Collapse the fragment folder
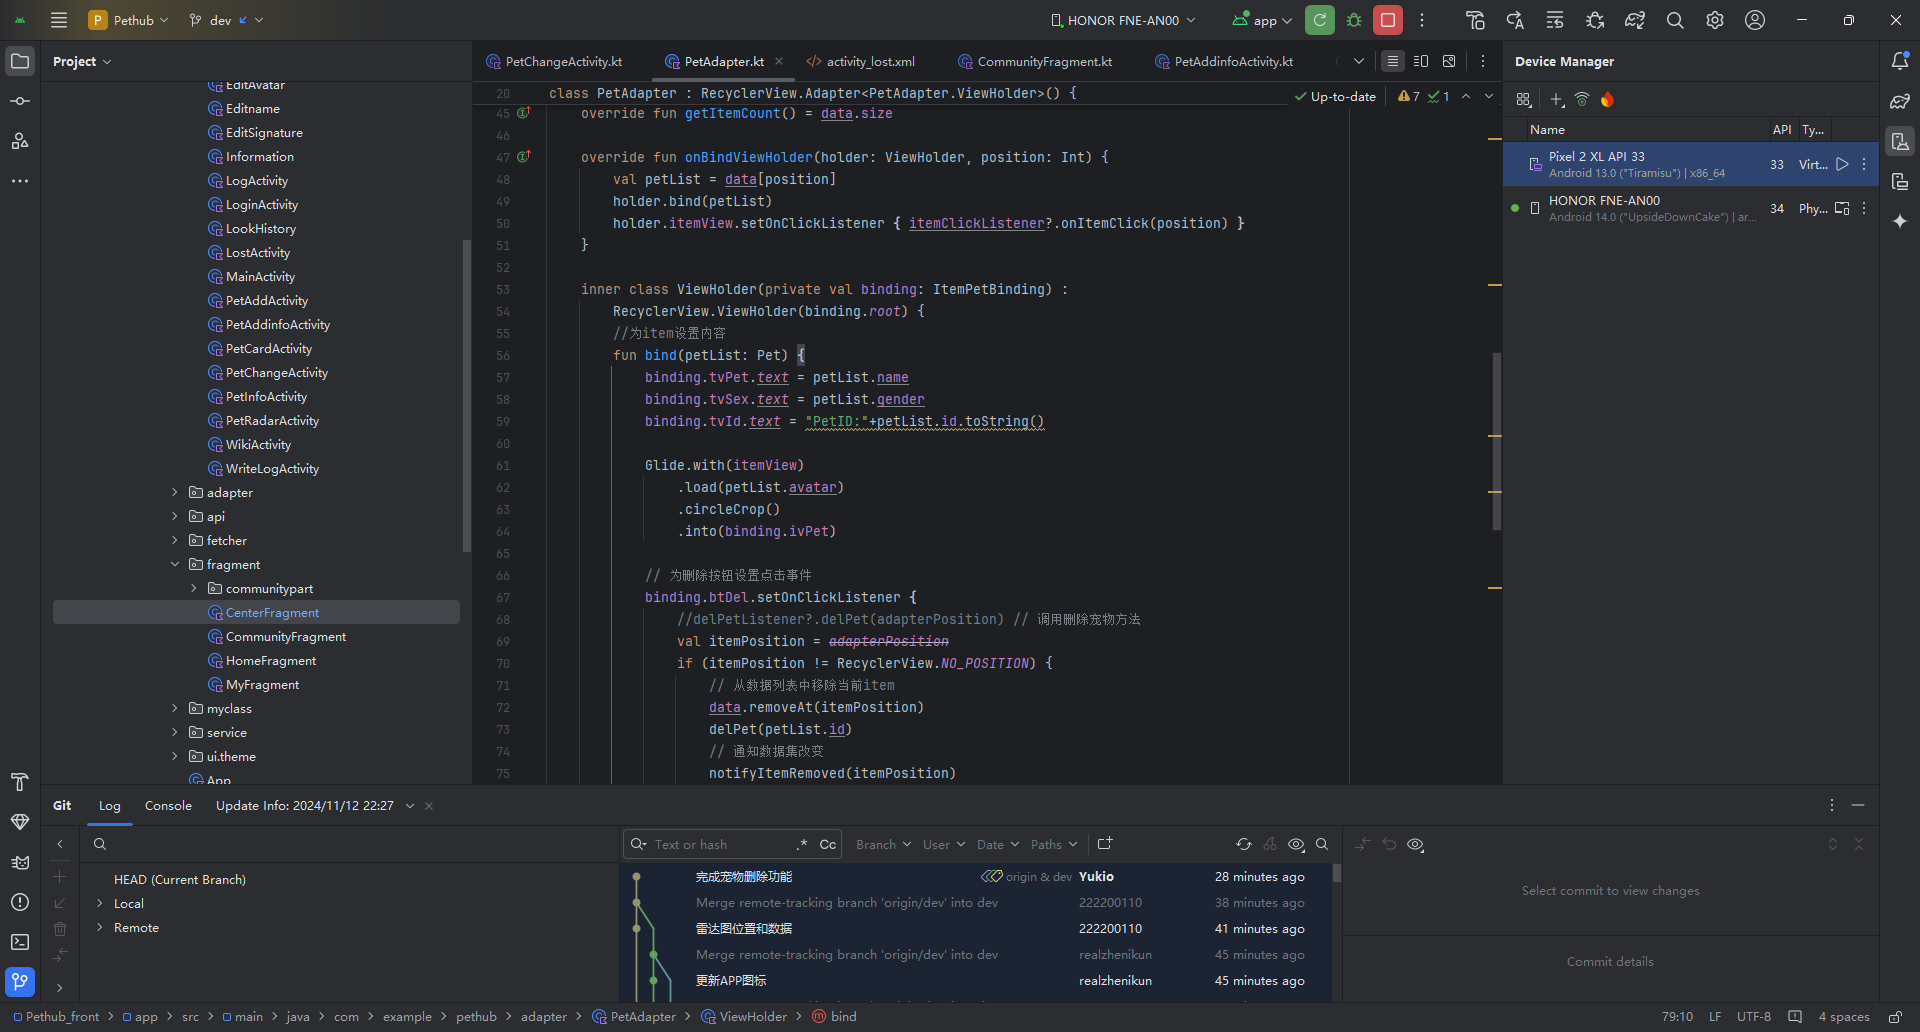 coord(175,565)
